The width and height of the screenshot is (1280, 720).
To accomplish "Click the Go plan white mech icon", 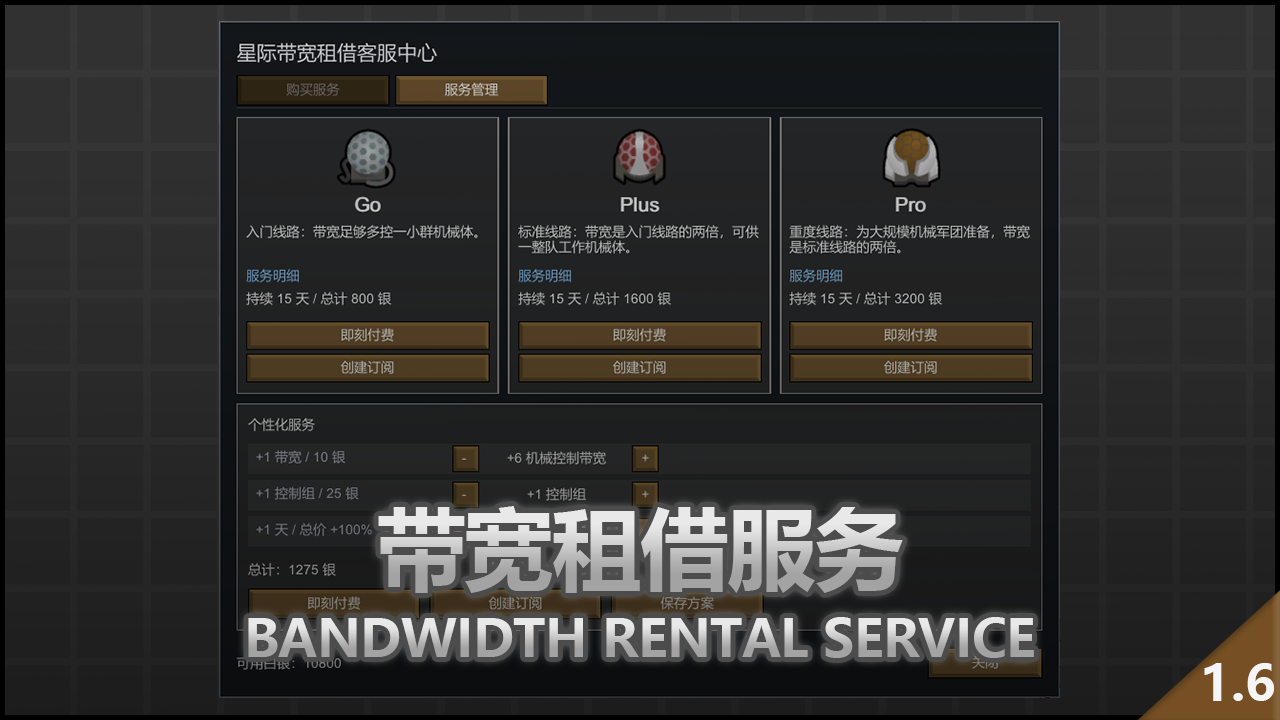I will click(x=367, y=159).
